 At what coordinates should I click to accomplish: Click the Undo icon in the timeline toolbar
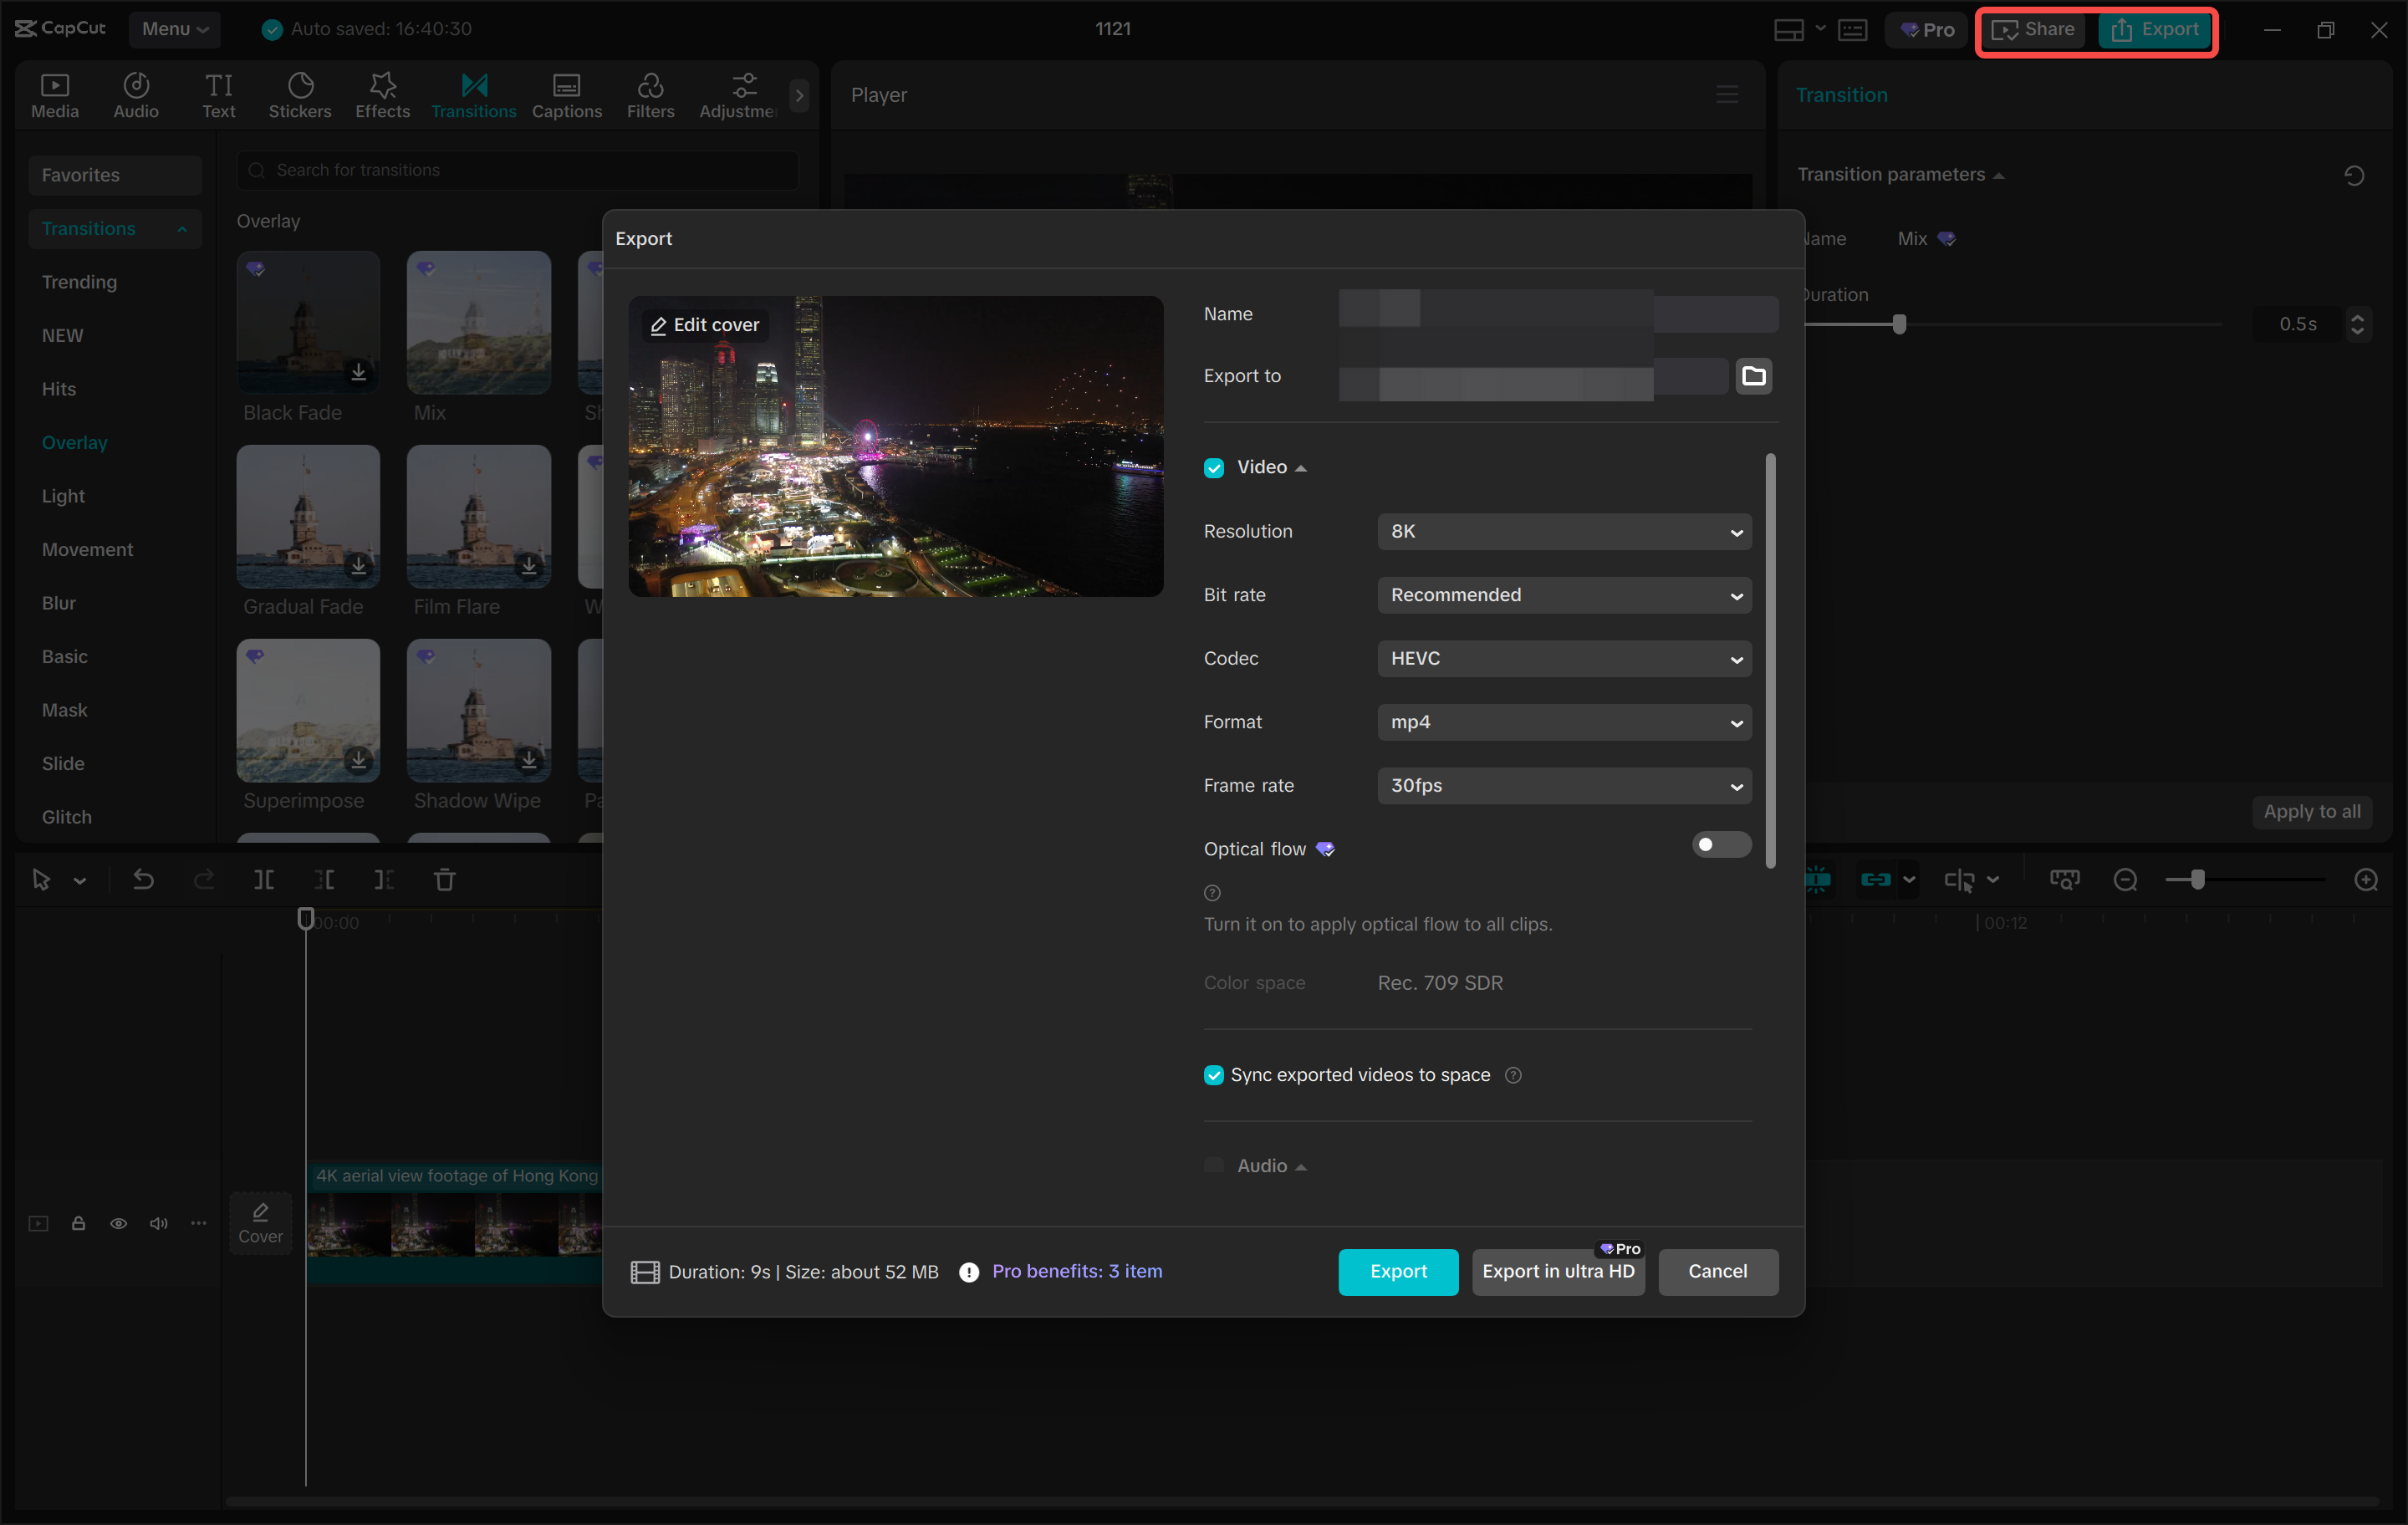click(143, 879)
